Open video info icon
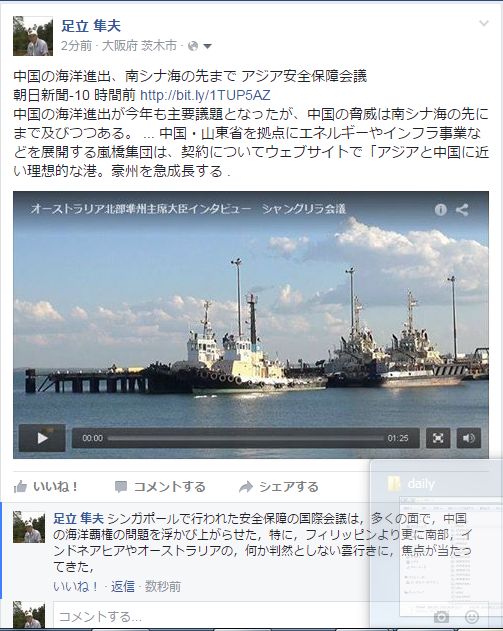 pyautogui.click(x=441, y=210)
